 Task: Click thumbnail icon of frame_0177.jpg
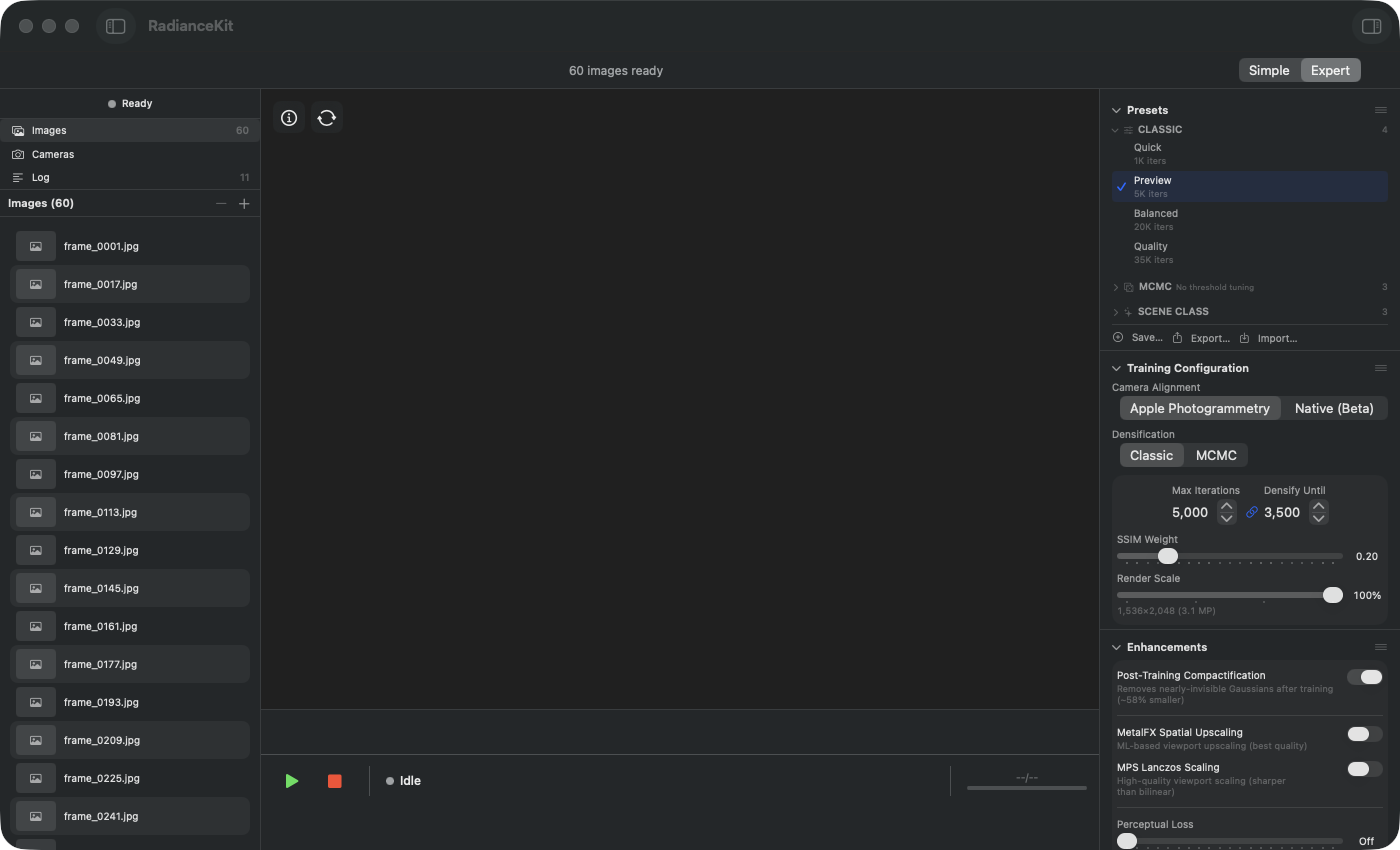[36, 664]
